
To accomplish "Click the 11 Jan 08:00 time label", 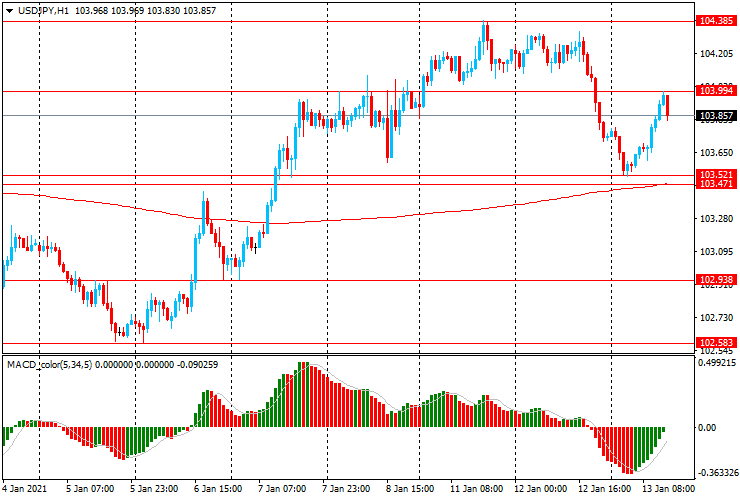I will coord(477,488).
